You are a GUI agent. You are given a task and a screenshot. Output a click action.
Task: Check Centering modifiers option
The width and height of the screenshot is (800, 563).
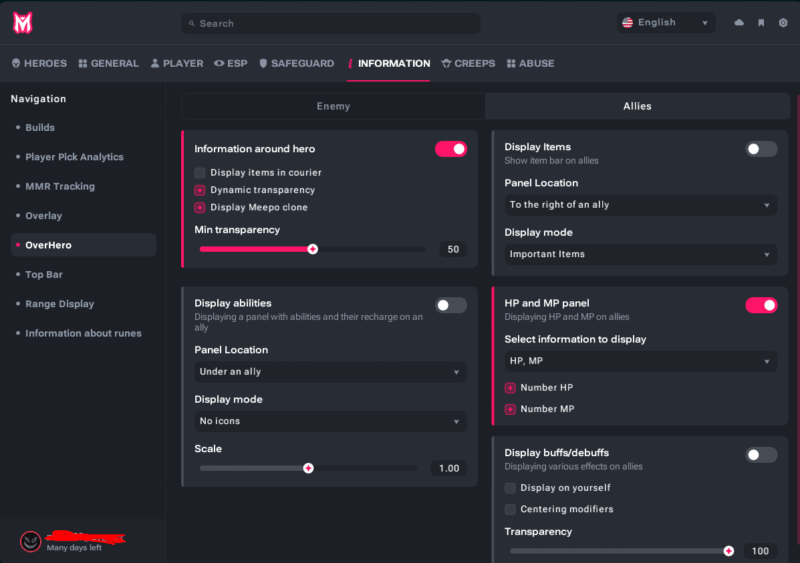point(510,509)
